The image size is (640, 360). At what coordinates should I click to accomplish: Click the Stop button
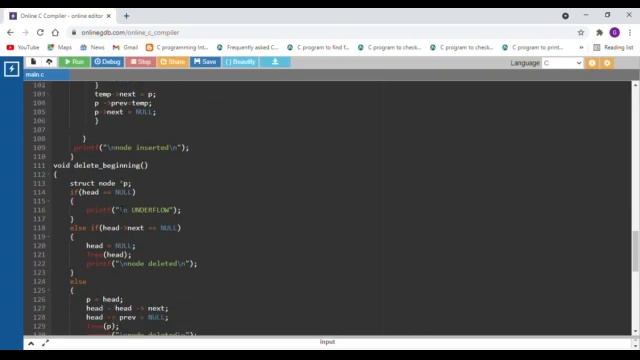[x=141, y=62]
